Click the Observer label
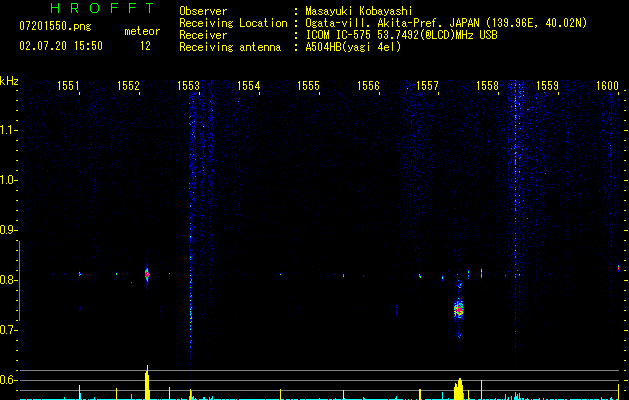Viewport: 629px width, 400px height. [x=203, y=11]
